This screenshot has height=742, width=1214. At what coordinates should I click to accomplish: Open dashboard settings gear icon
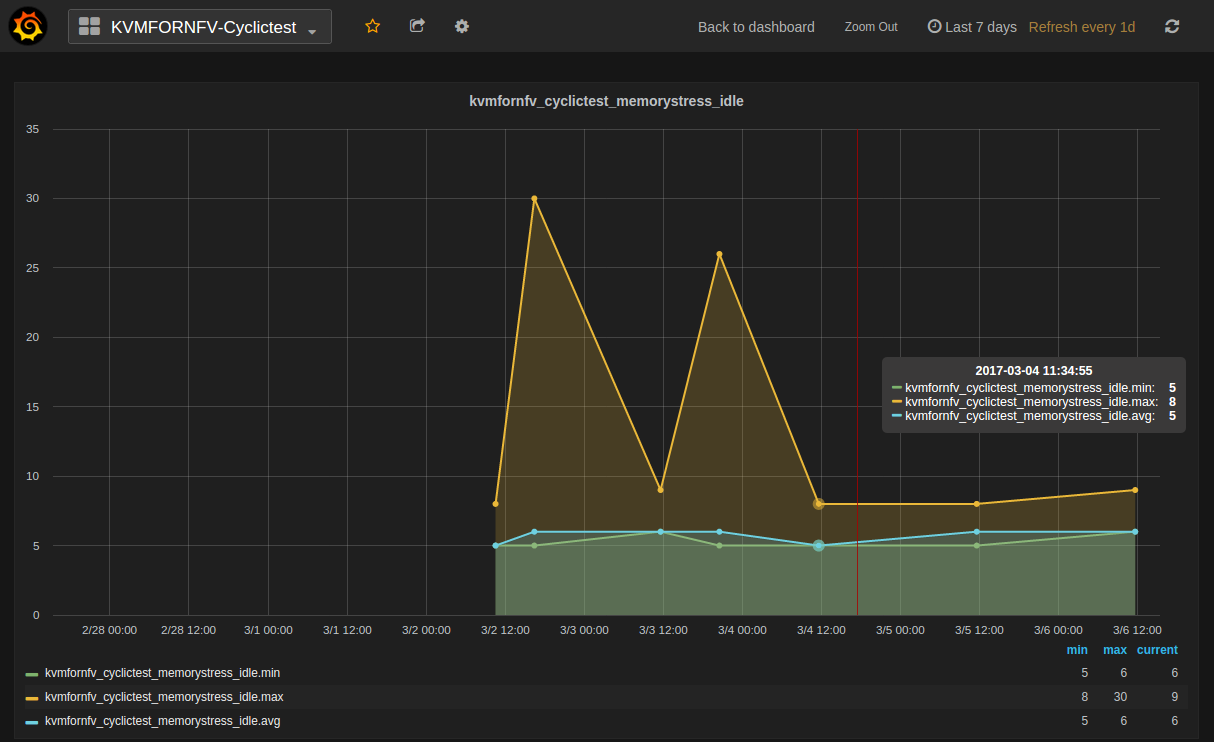pos(462,27)
